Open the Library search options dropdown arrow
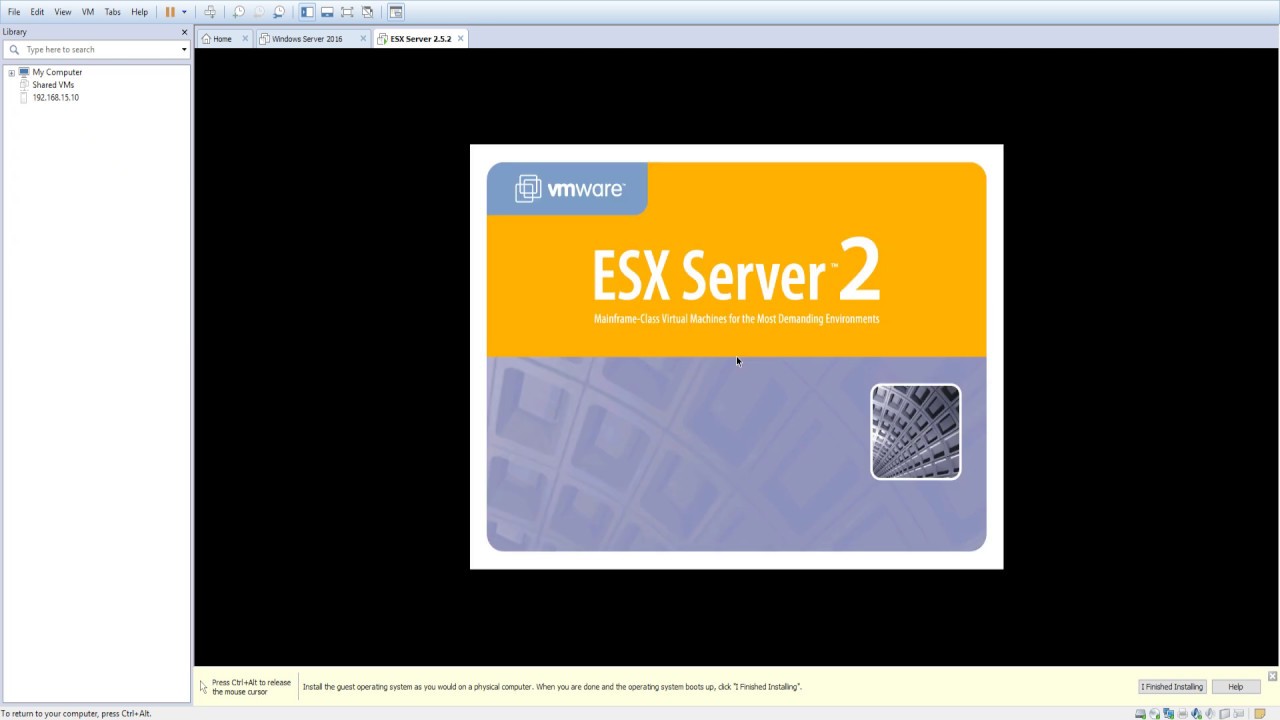Screen dimensions: 1280x720 click(184, 50)
